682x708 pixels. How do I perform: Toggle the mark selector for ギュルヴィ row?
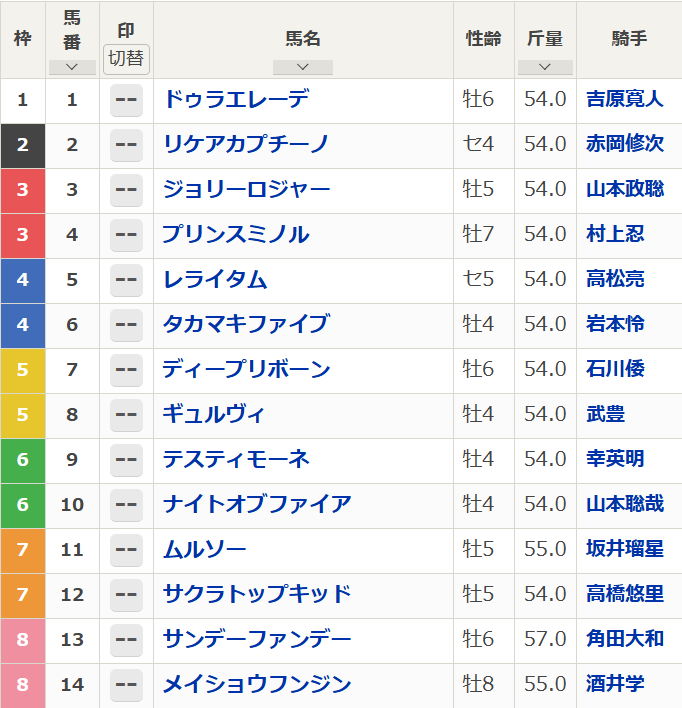click(x=126, y=415)
